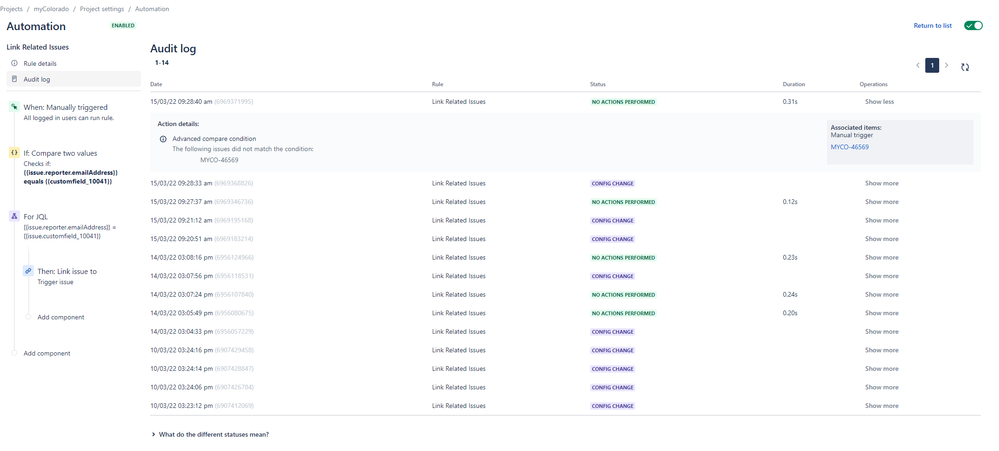Toggle the rule enabled switch
This screenshot has height=451, width=999.
point(973,25)
